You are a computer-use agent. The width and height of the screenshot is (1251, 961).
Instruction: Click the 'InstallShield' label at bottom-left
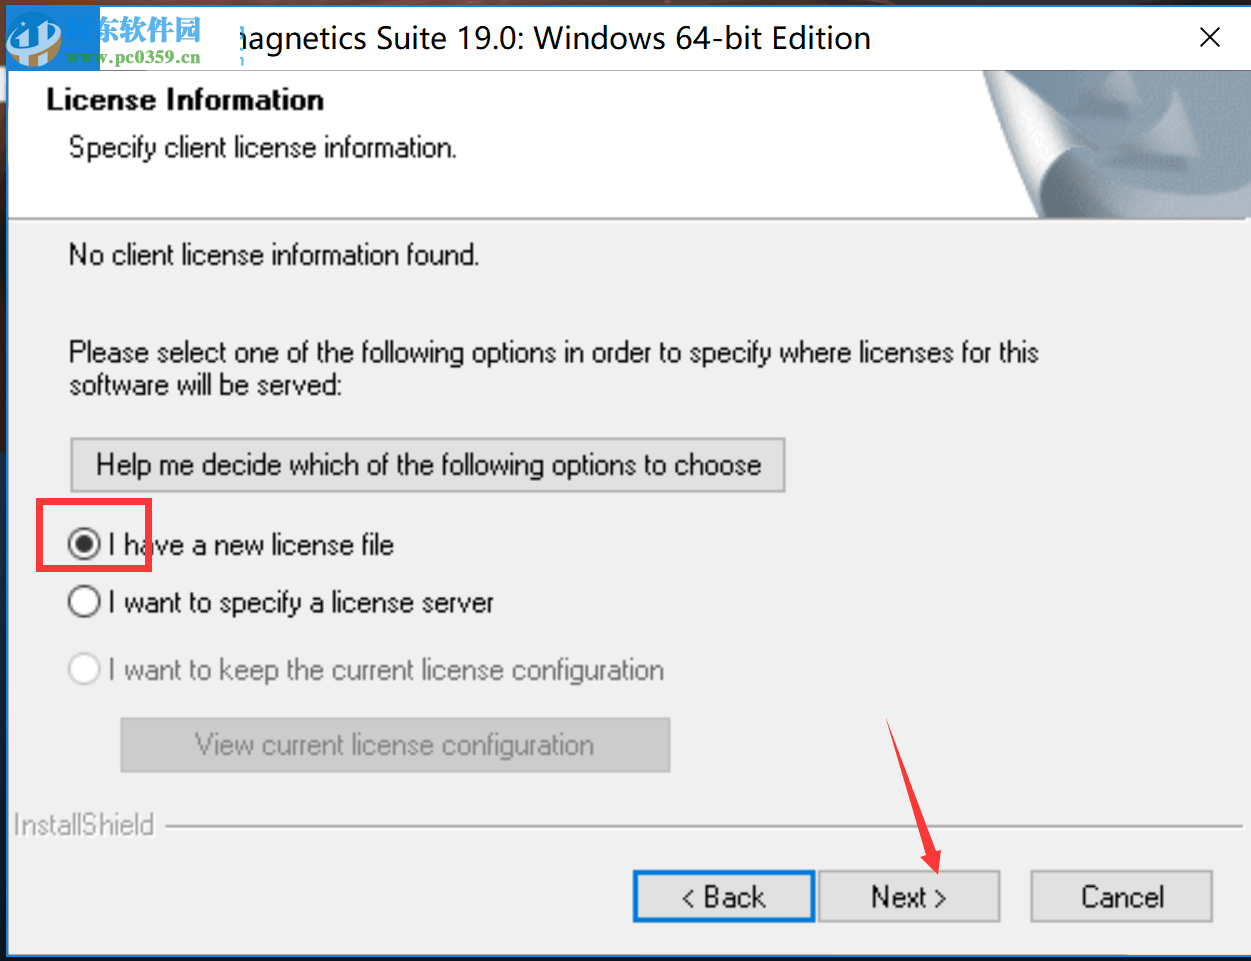tap(84, 825)
